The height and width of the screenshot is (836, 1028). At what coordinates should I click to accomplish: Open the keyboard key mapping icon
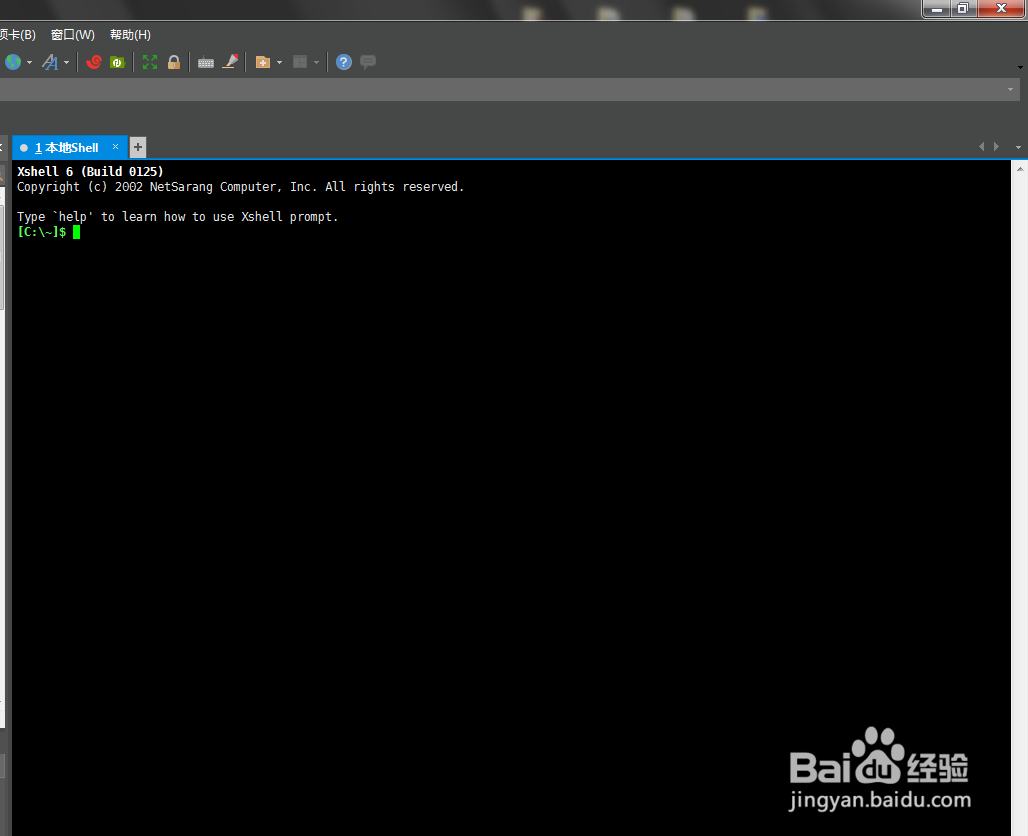[x=206, y=63]
